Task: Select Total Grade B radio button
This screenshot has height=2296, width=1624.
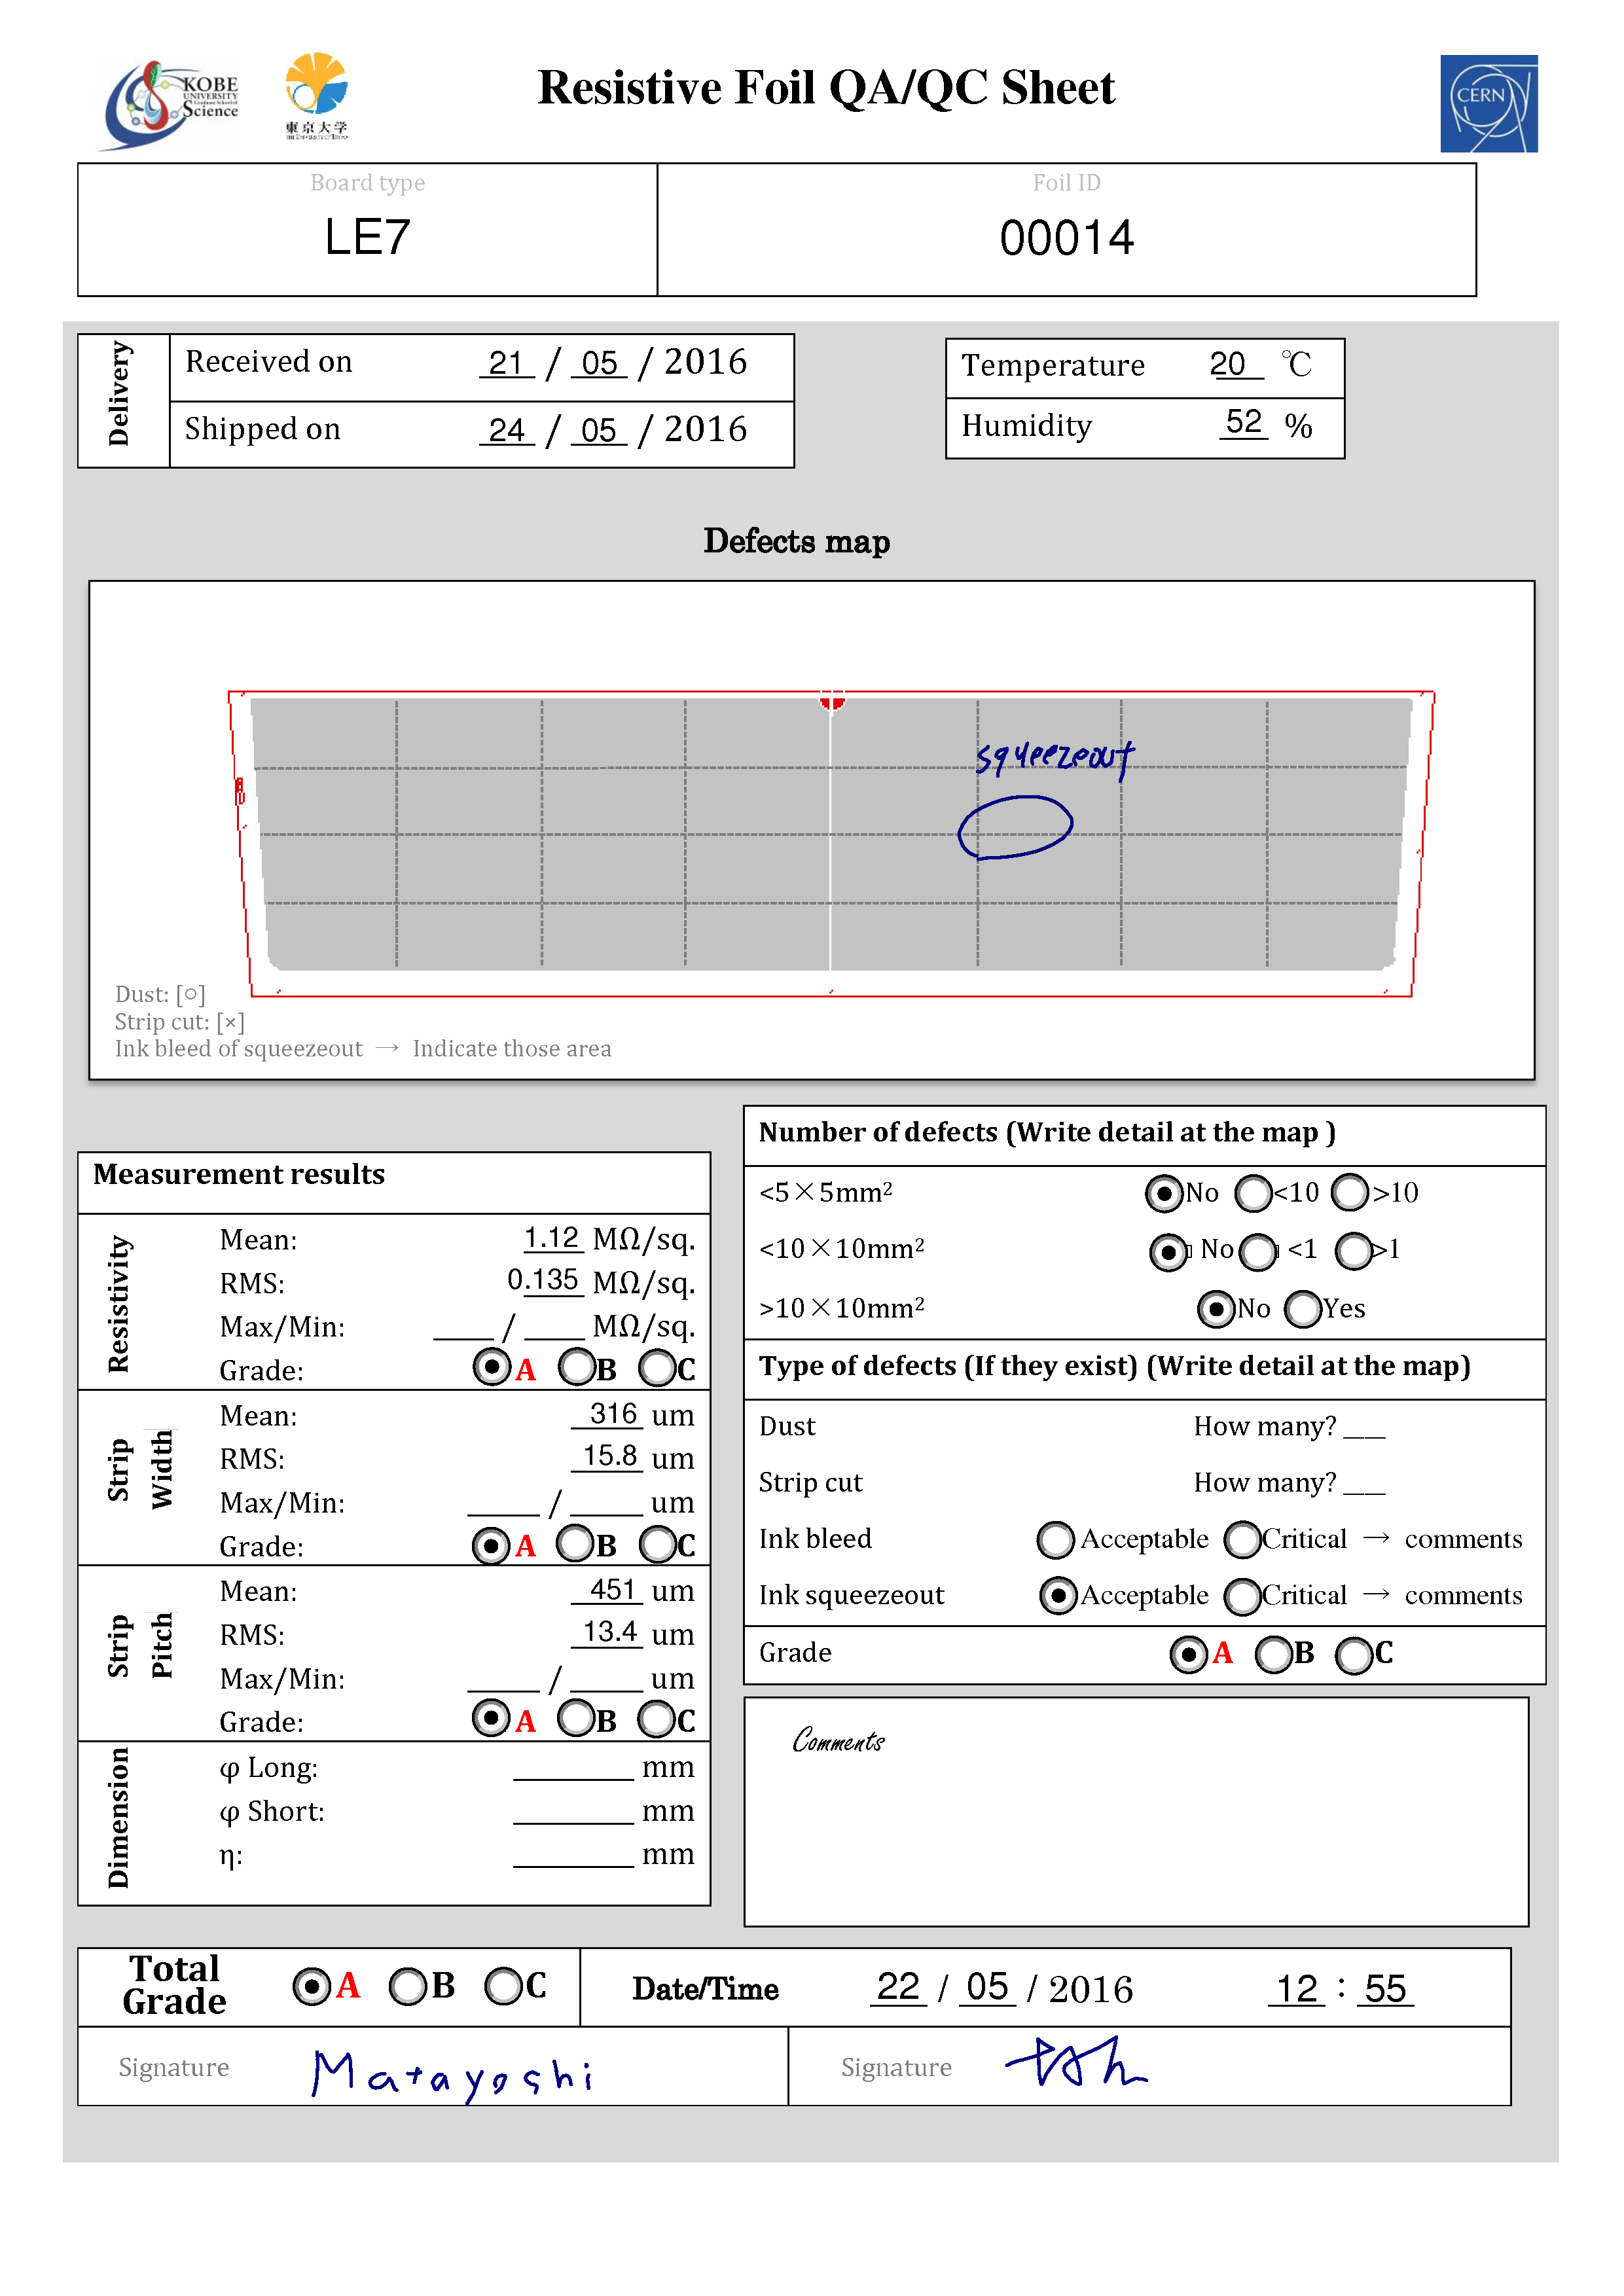Action: tap(408, 1986)
